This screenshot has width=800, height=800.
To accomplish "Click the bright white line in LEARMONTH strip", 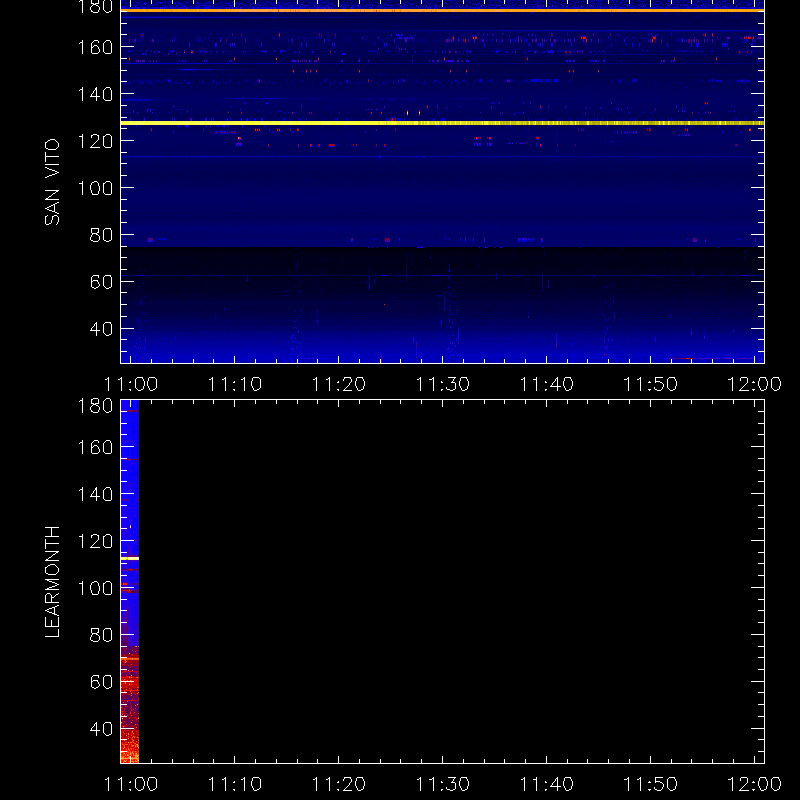I will pos(130,559).
